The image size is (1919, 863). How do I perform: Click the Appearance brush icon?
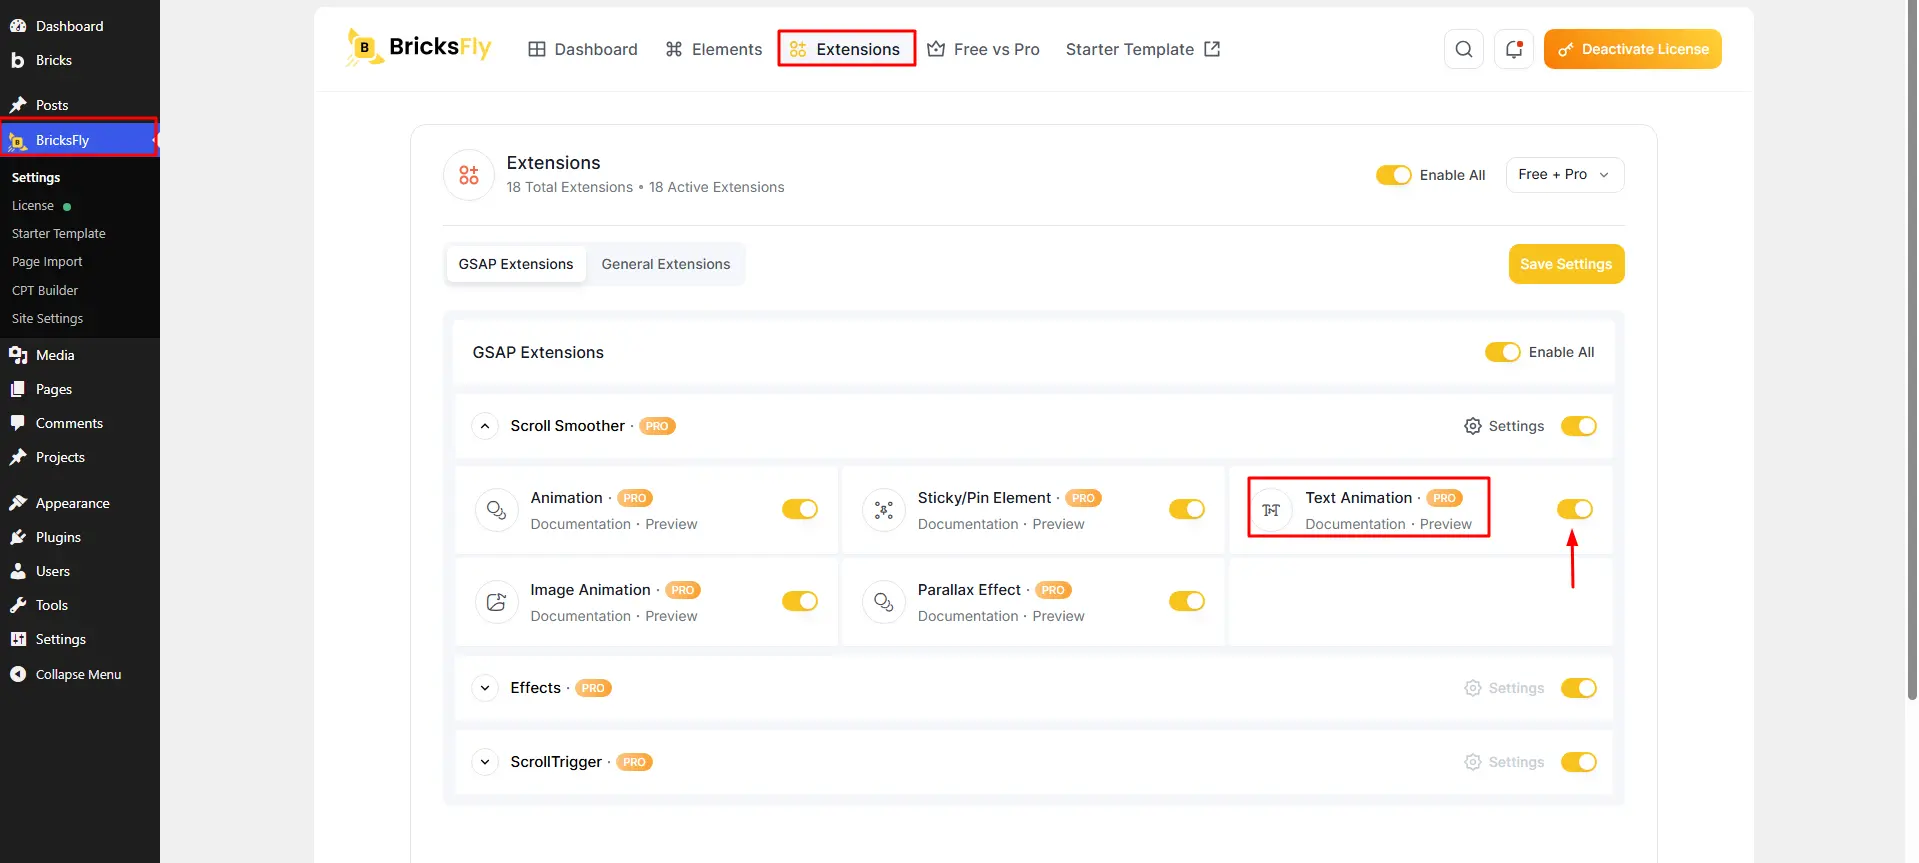(18, 503)
